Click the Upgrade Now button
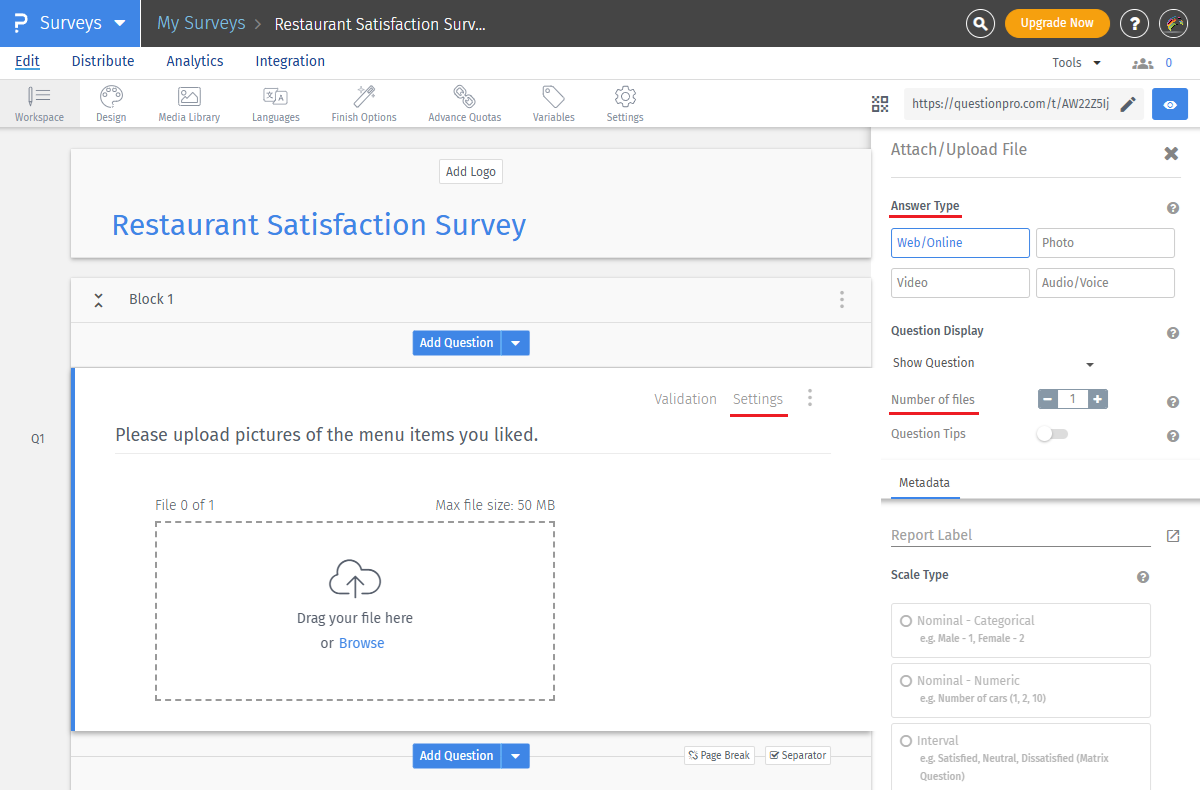 (1056, 23)
